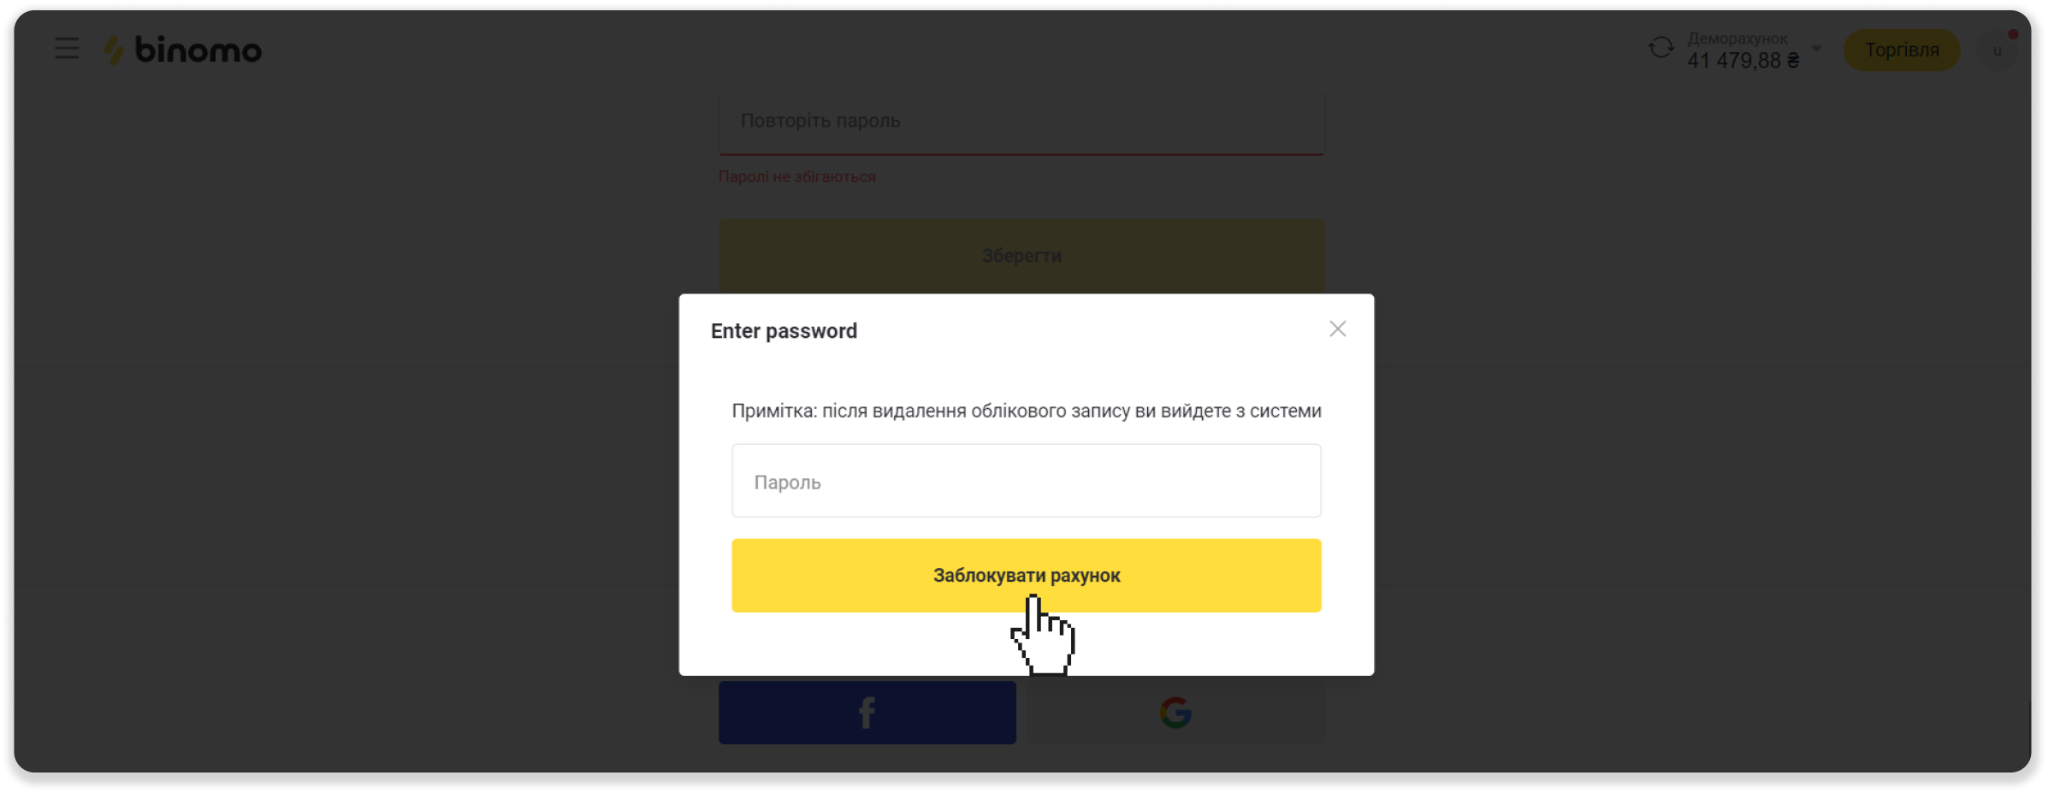Click the Примітка note text

point(1026,411)
